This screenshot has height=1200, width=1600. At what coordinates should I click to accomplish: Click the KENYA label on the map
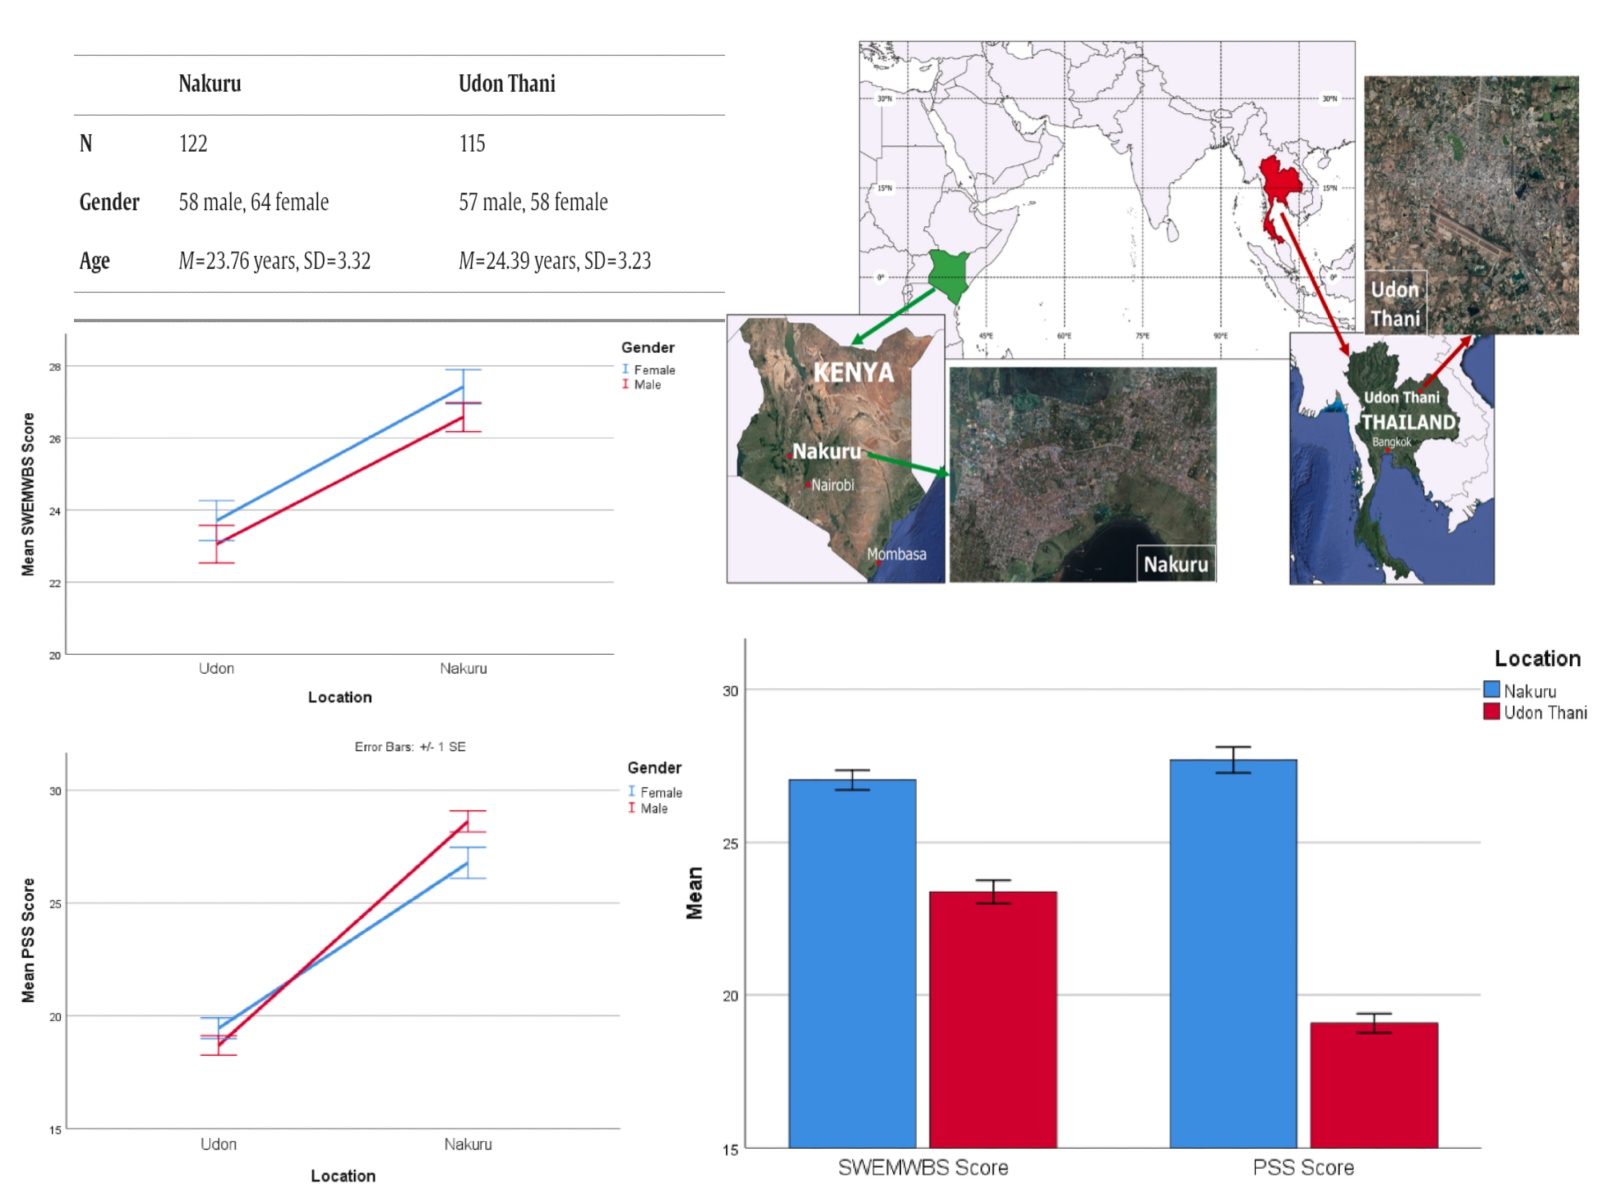coord(853,372)
